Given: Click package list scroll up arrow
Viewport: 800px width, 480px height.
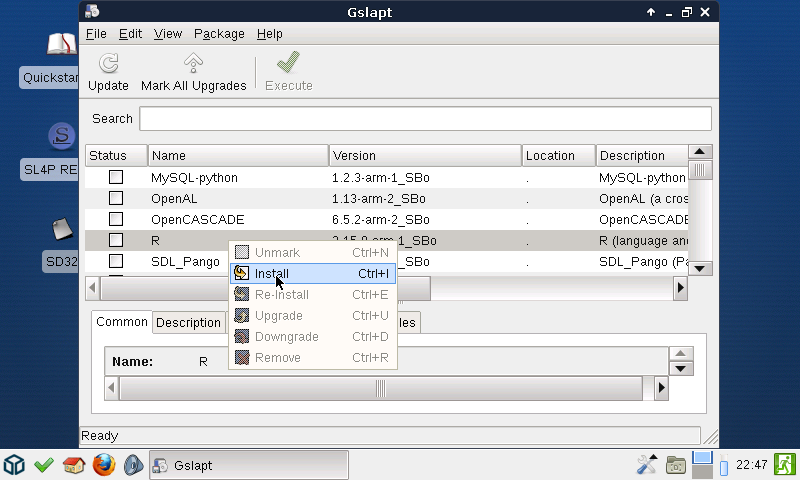Looking at the screenshot, I should [700, 151].
